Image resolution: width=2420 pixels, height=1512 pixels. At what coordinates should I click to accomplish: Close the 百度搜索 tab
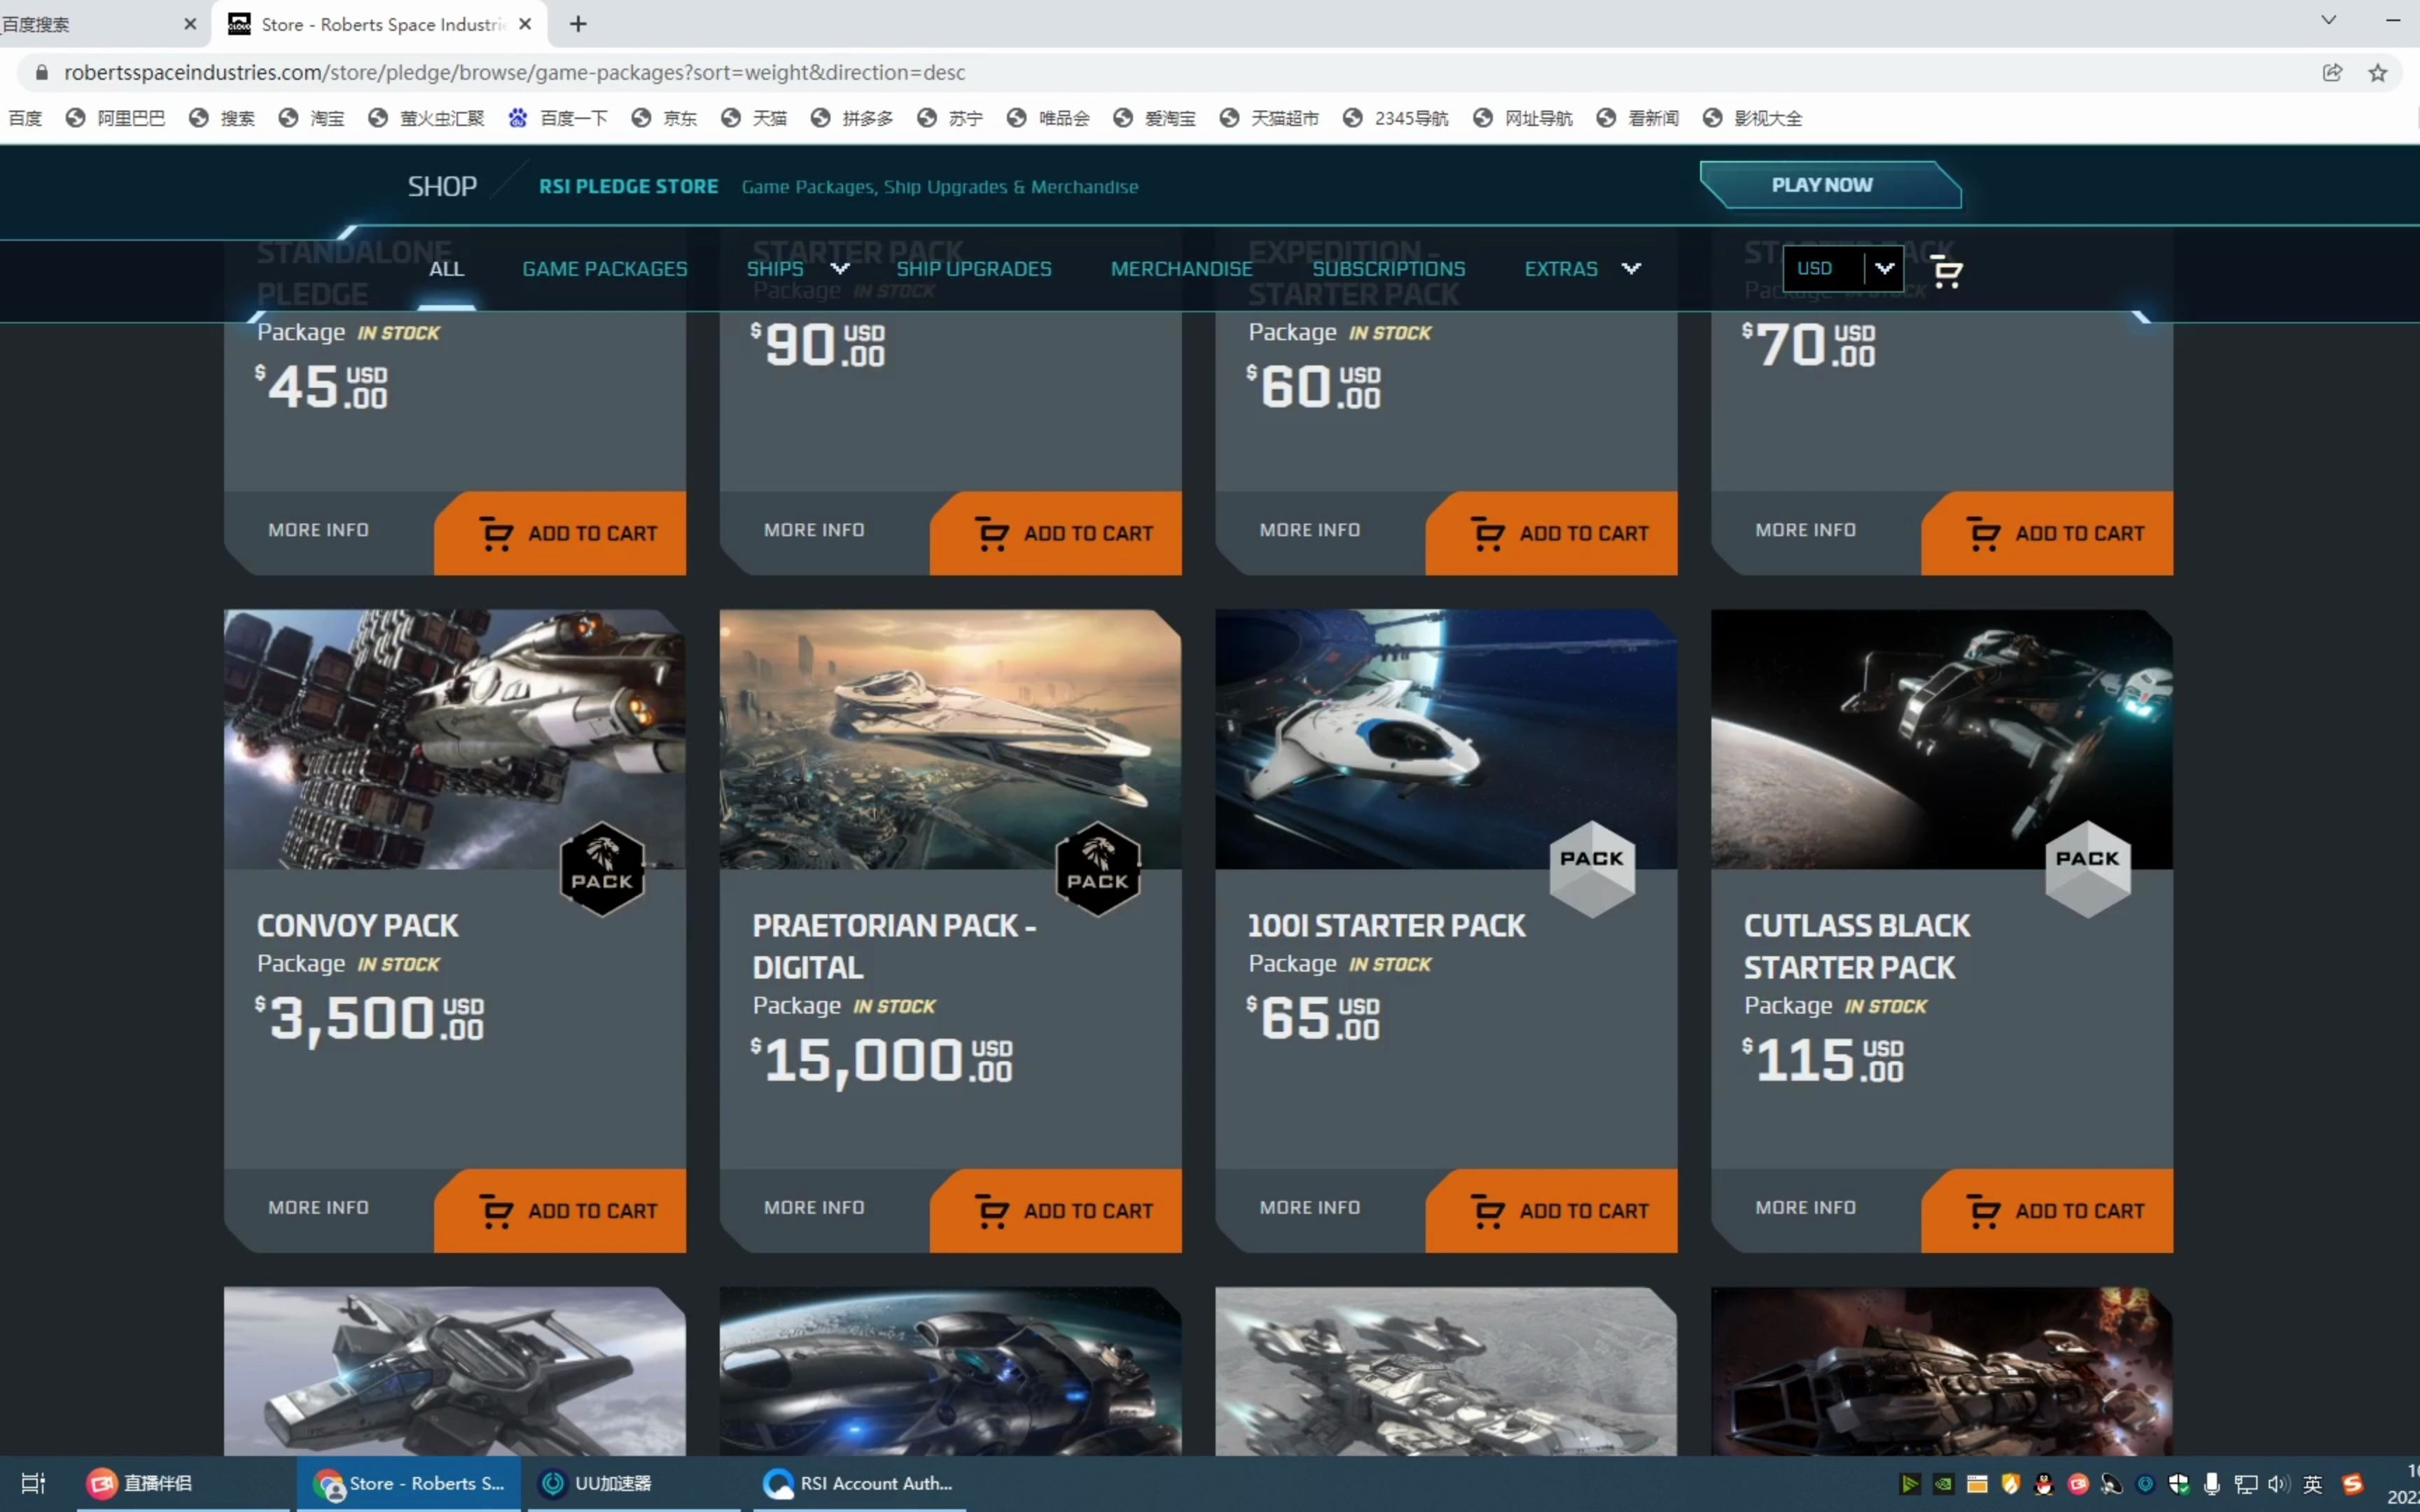point(190,24)
